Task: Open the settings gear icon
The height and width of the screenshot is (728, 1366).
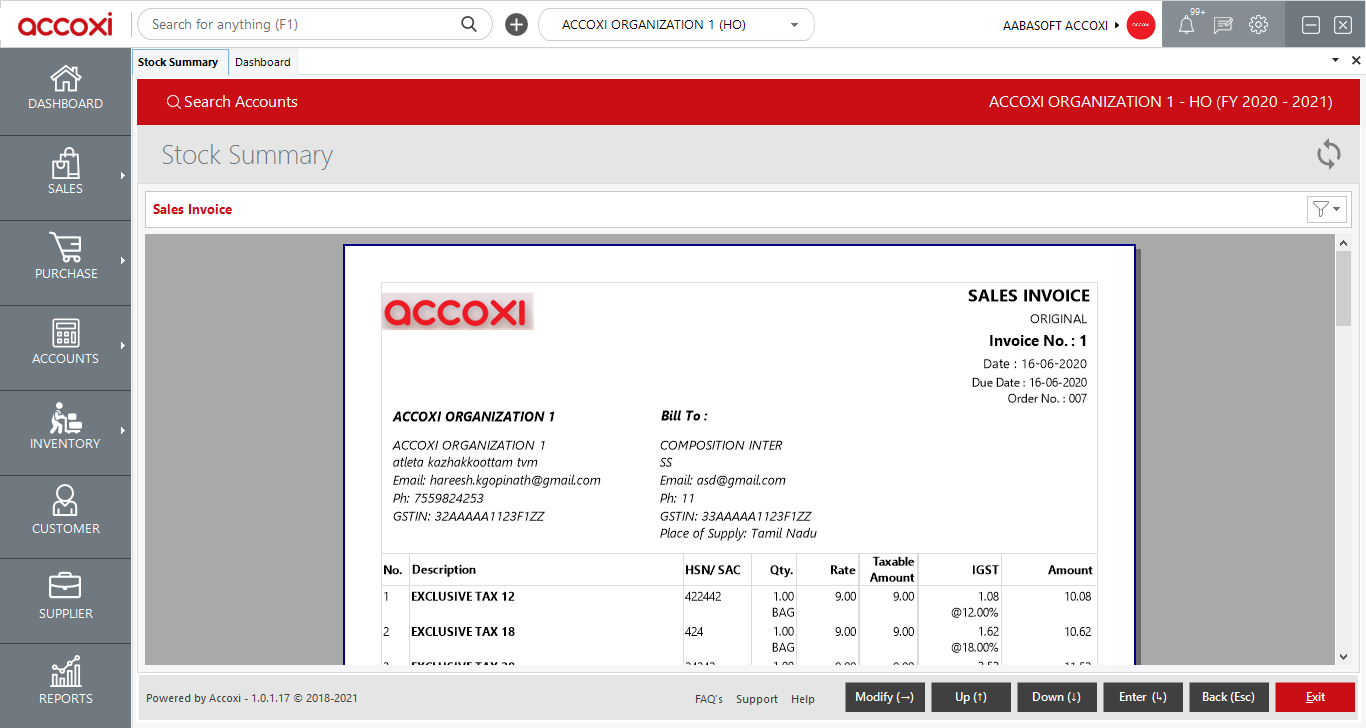Action: (x=1258, y=25)
